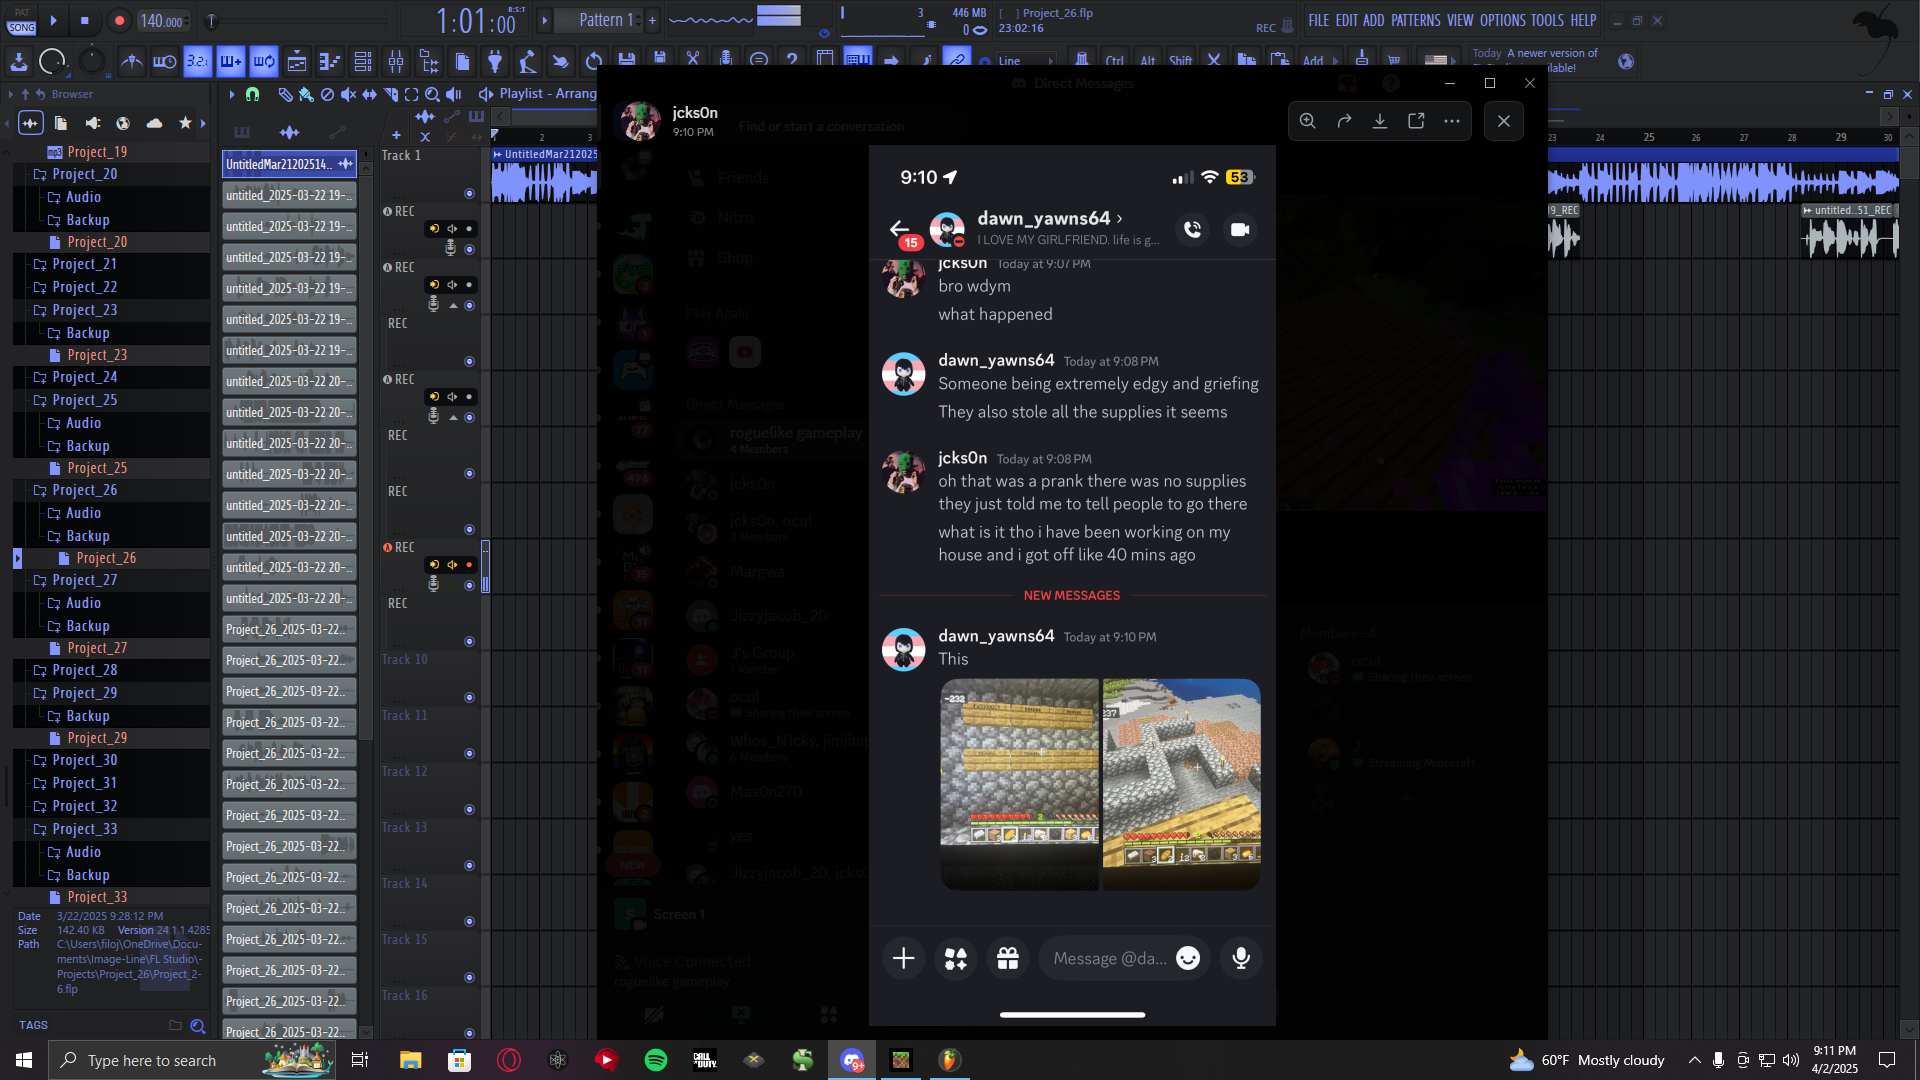The image size is (1920, 1080).
Task: Open the Piano roll view
Action: 330,62
